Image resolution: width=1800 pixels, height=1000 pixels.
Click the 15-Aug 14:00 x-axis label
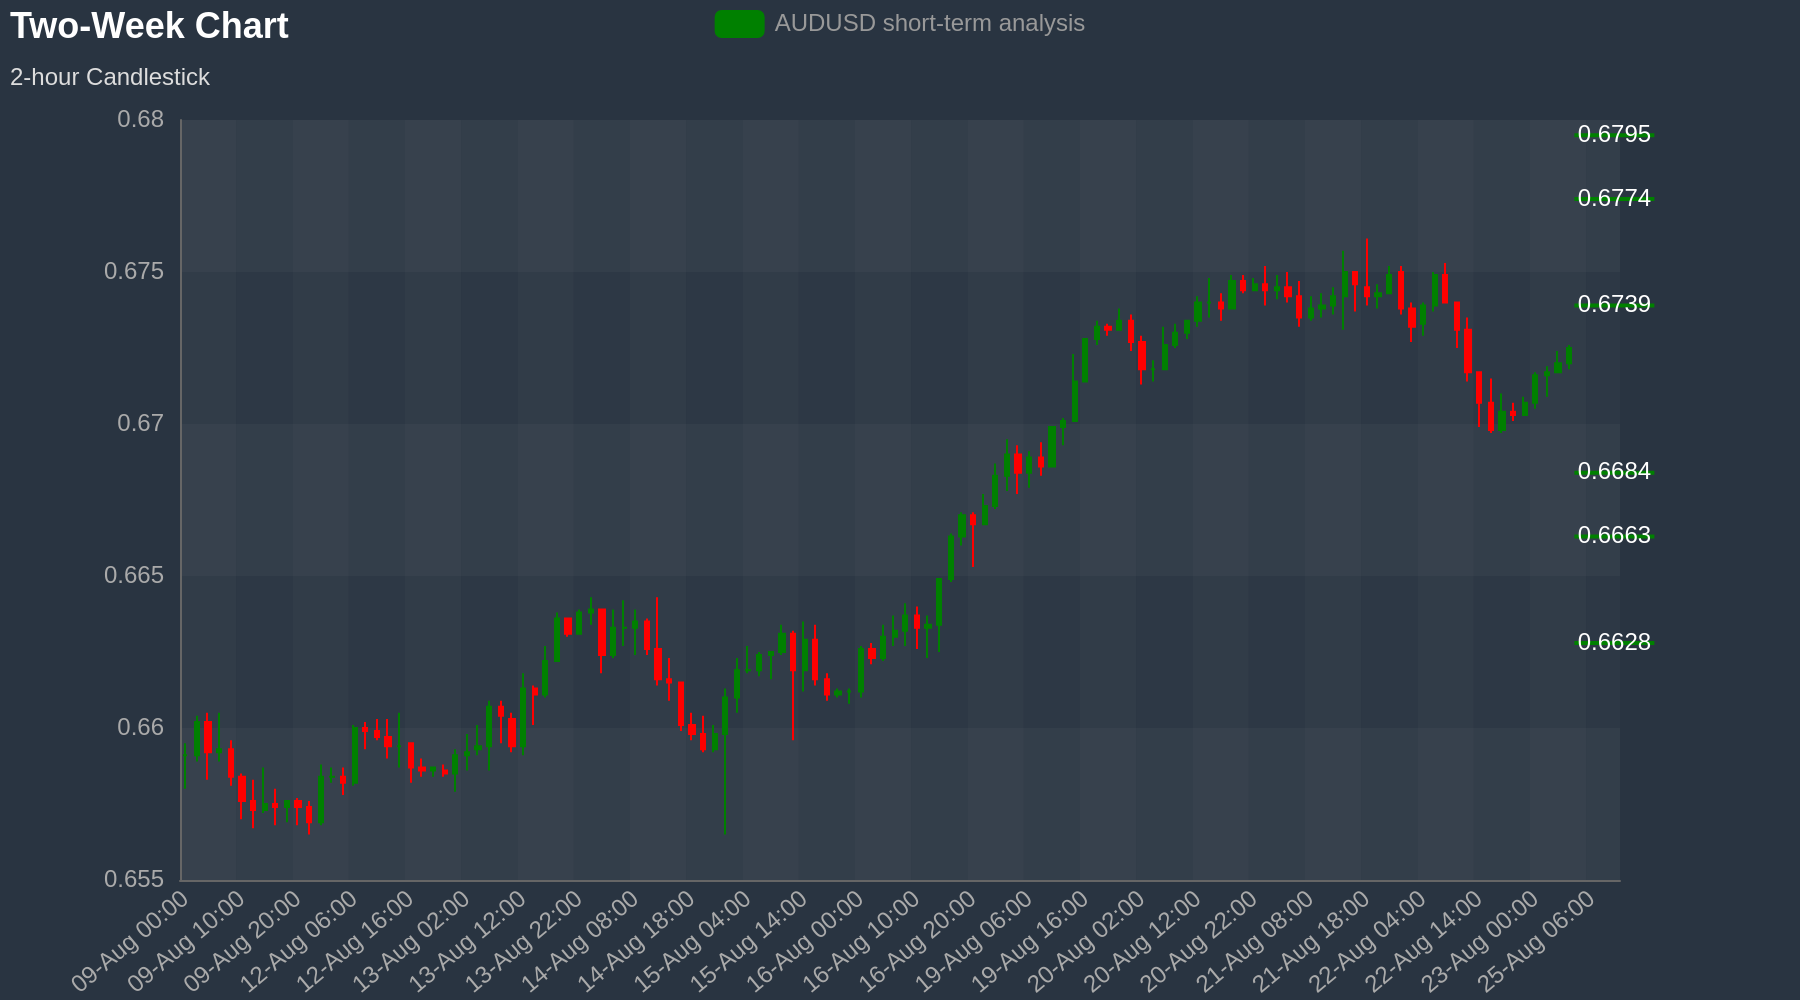point(749,941)
